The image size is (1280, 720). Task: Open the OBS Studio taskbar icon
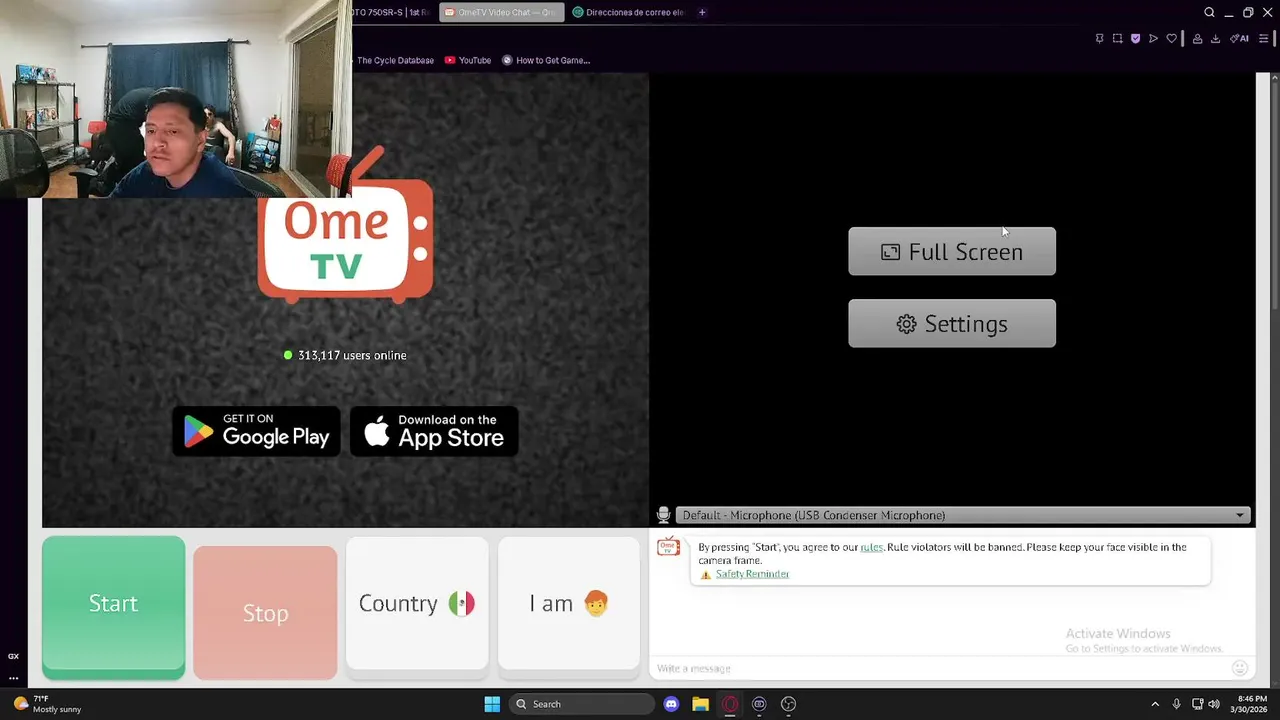(788, 704)
